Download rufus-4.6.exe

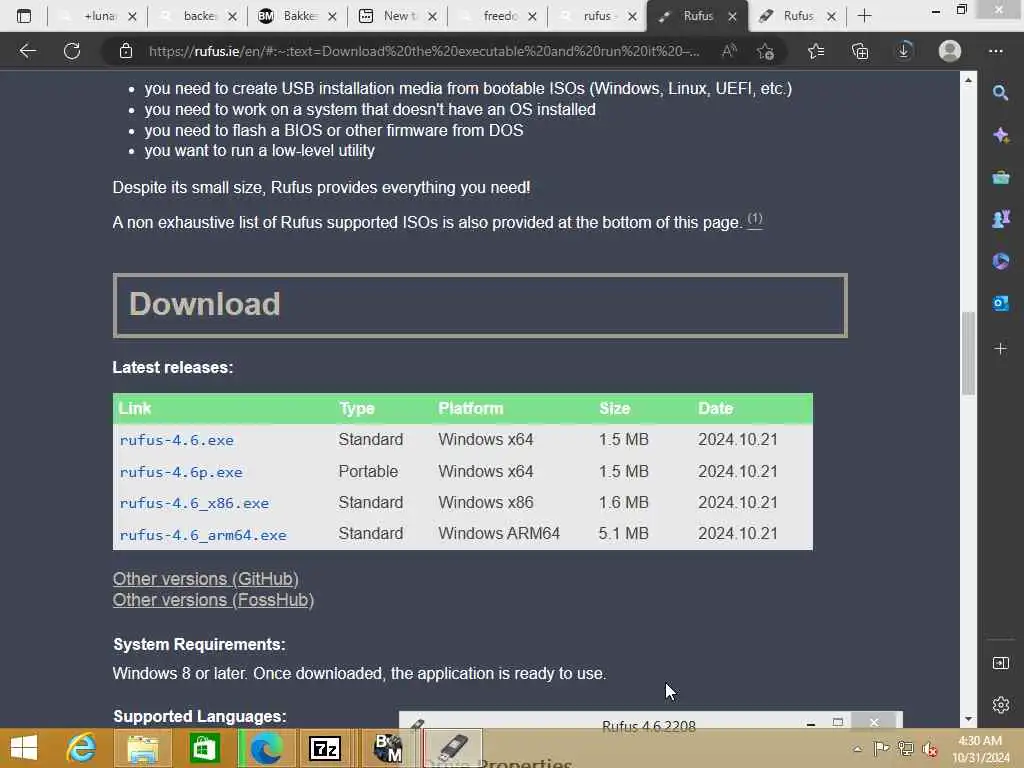[176, 440]
